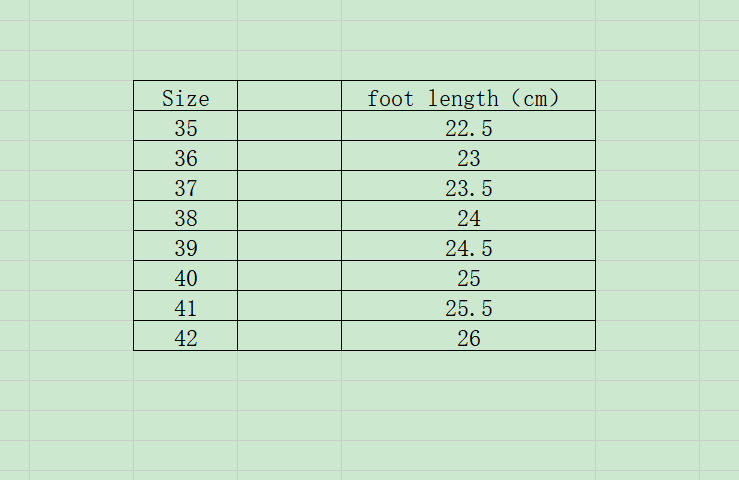
Task: Click the foot length cell for size 40
Action: pyautogui.click(x=468, y=277)
